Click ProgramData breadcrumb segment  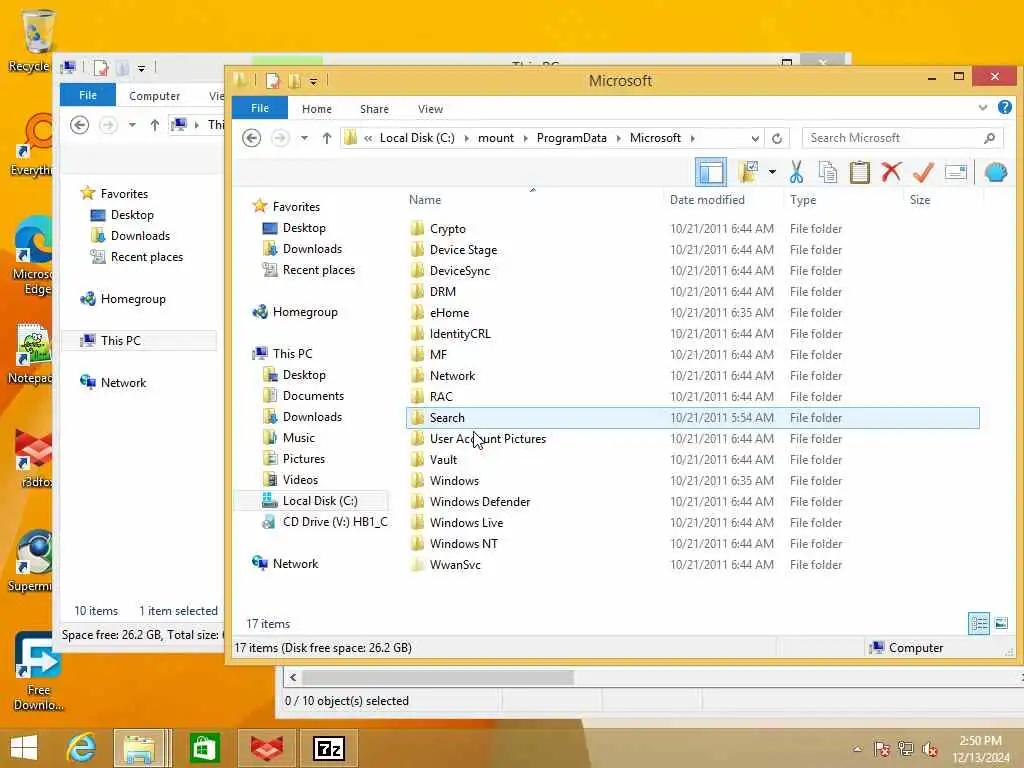pos(571,138)
